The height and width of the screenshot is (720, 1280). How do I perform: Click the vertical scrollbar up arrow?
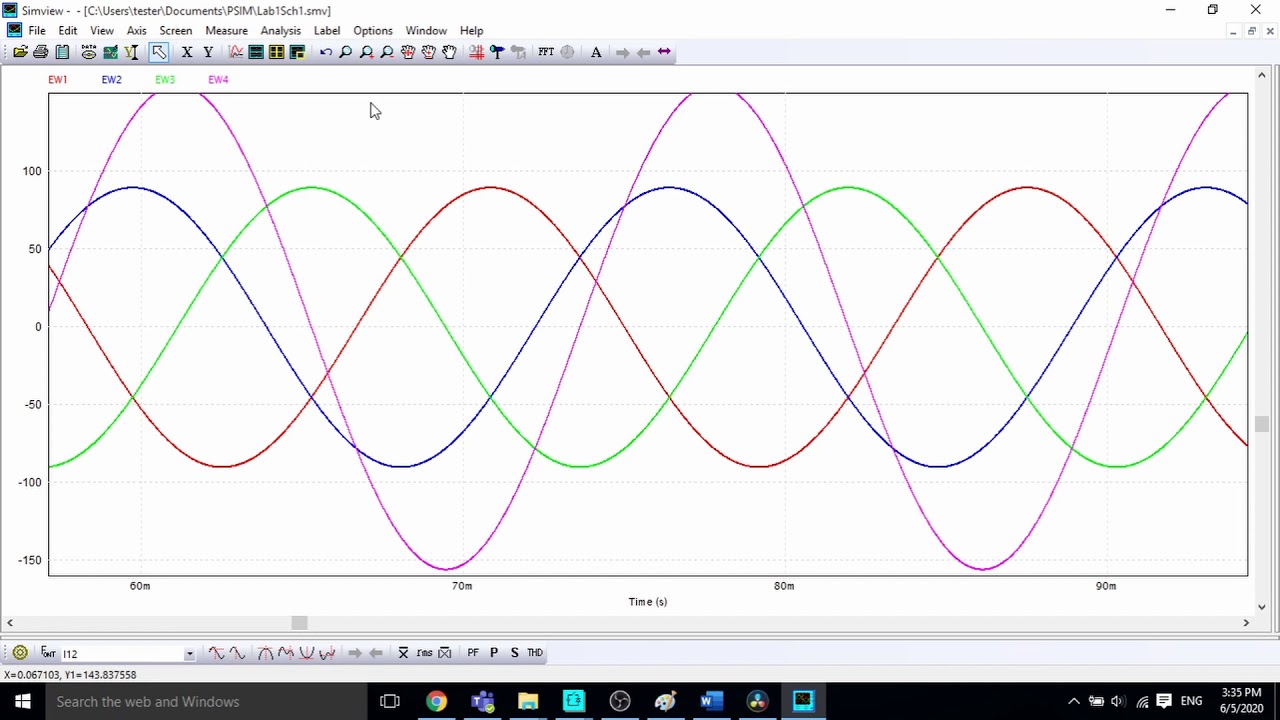coord(1262,75)
